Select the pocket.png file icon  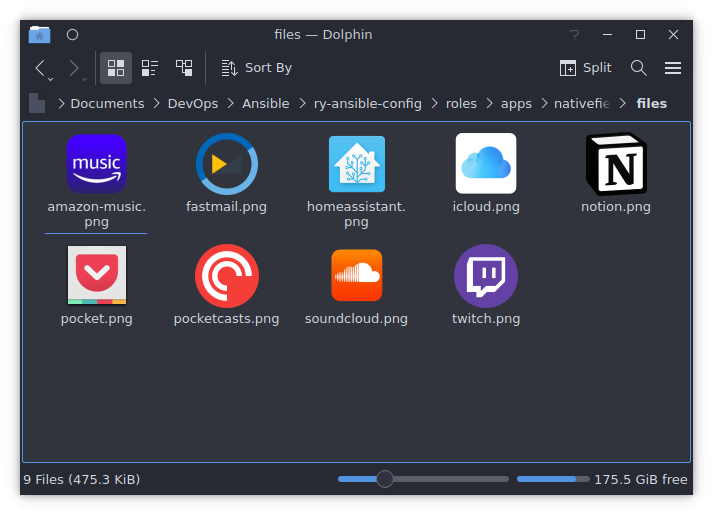pos(97,275)
